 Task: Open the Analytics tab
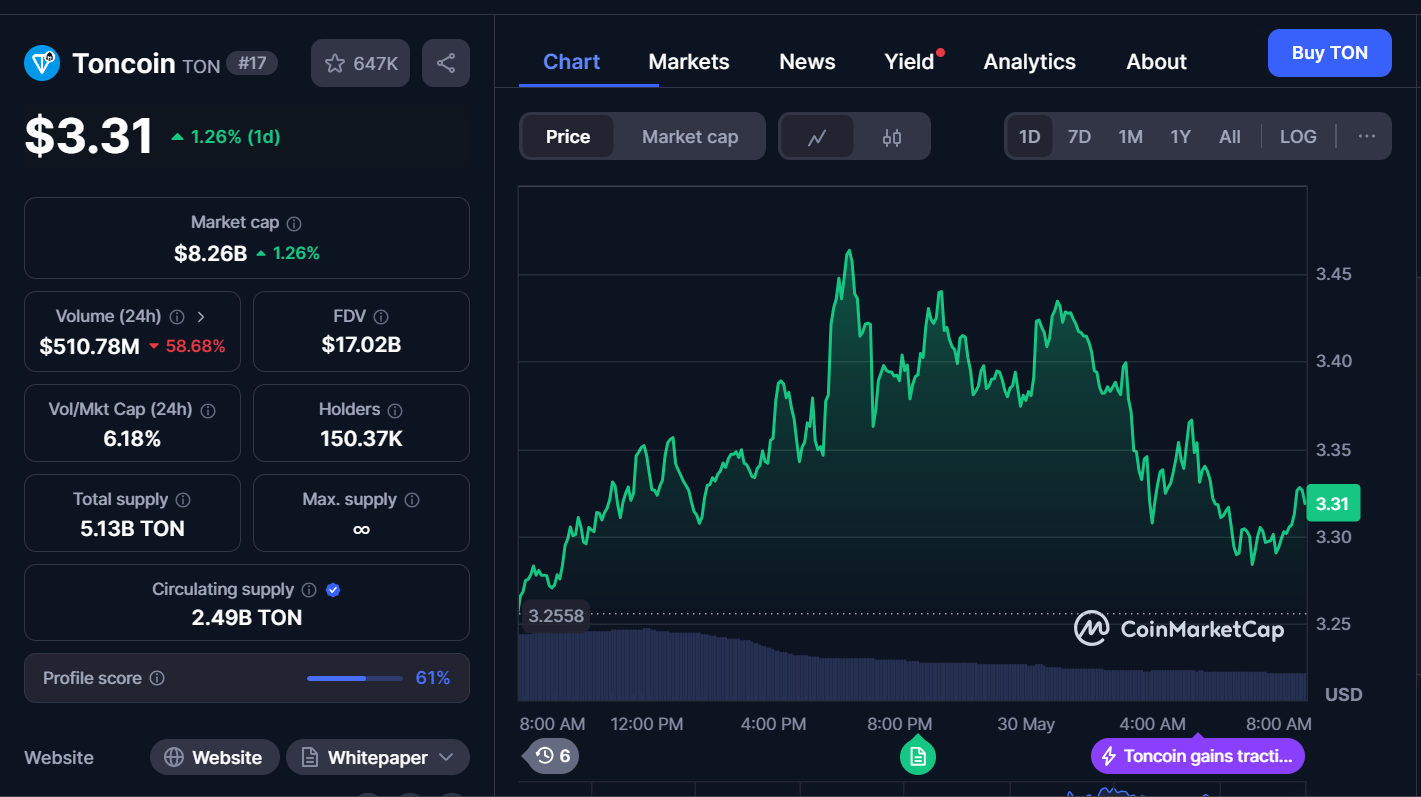click(1029, 62)
